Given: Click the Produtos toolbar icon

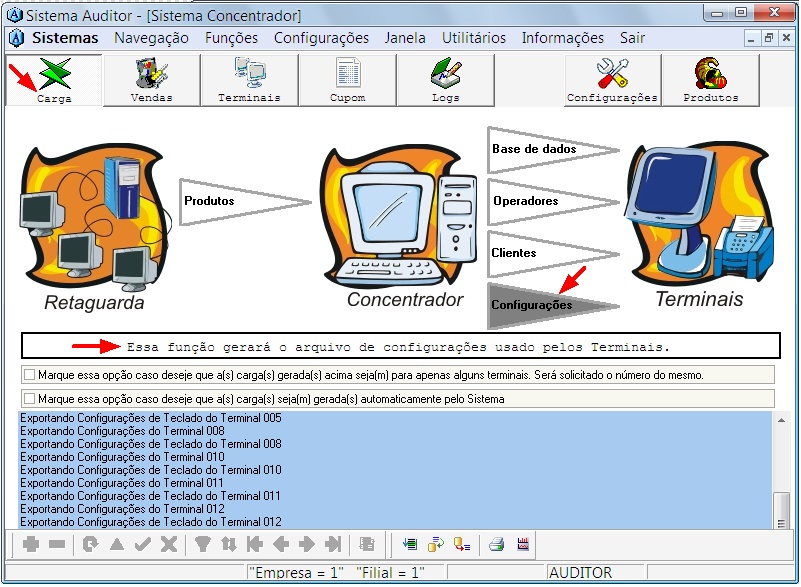Looking at the screenshot, I should 710,80.
